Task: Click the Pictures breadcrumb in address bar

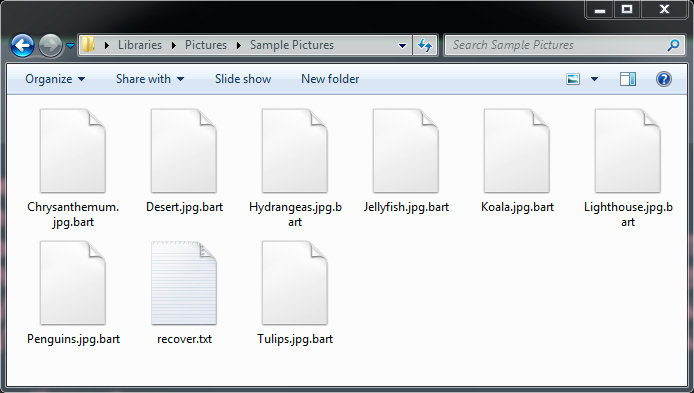Action: click(206, 45)
